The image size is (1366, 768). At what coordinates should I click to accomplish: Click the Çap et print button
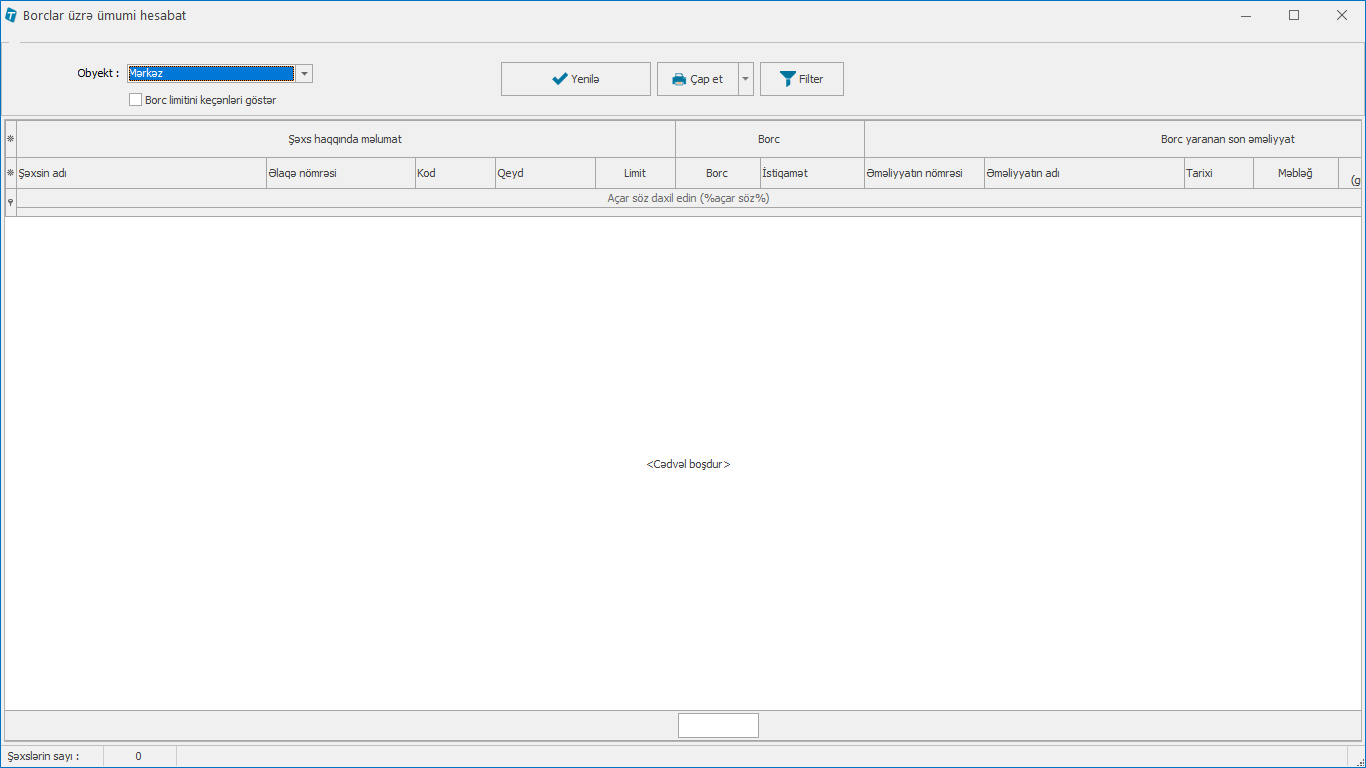tap(698, 79)
